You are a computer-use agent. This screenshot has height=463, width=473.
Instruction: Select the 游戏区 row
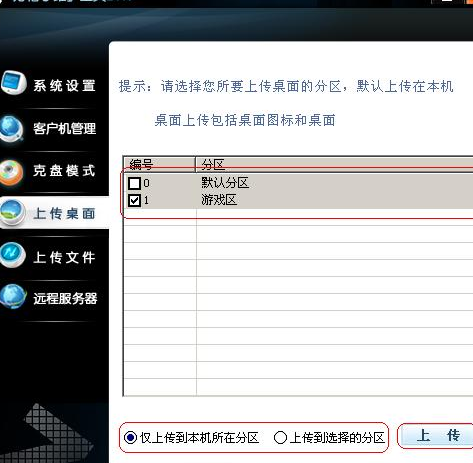(298, 200)
